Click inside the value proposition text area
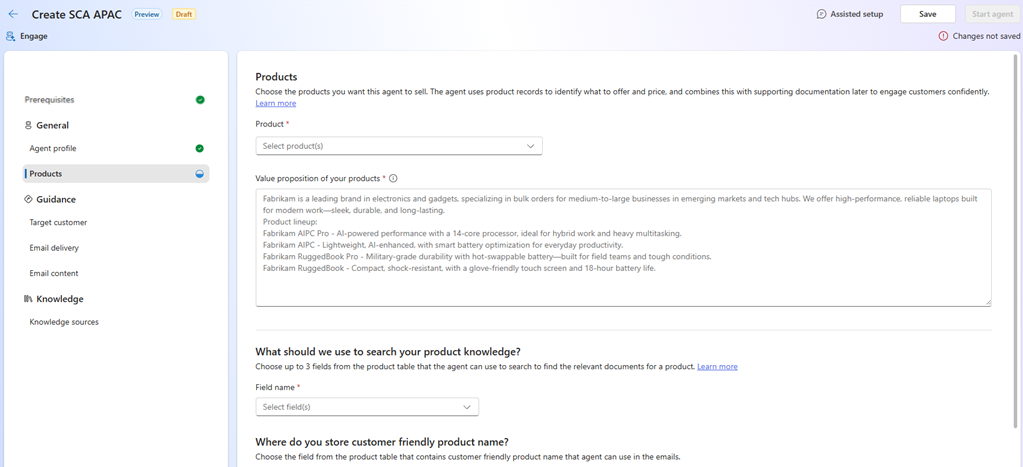This screenshot has height=467, width=1023. click(x=623, y=287)
